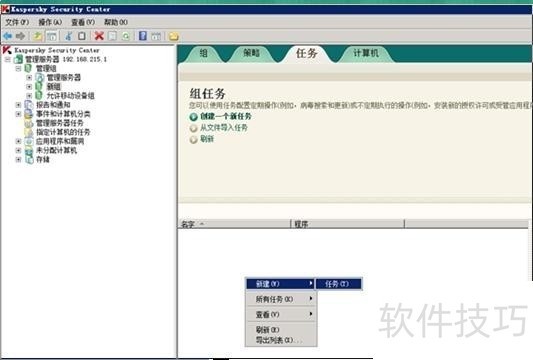Select the Kaspersky Security Center root icon
This screenshot has width=533, height=360.
click(7, 50)
